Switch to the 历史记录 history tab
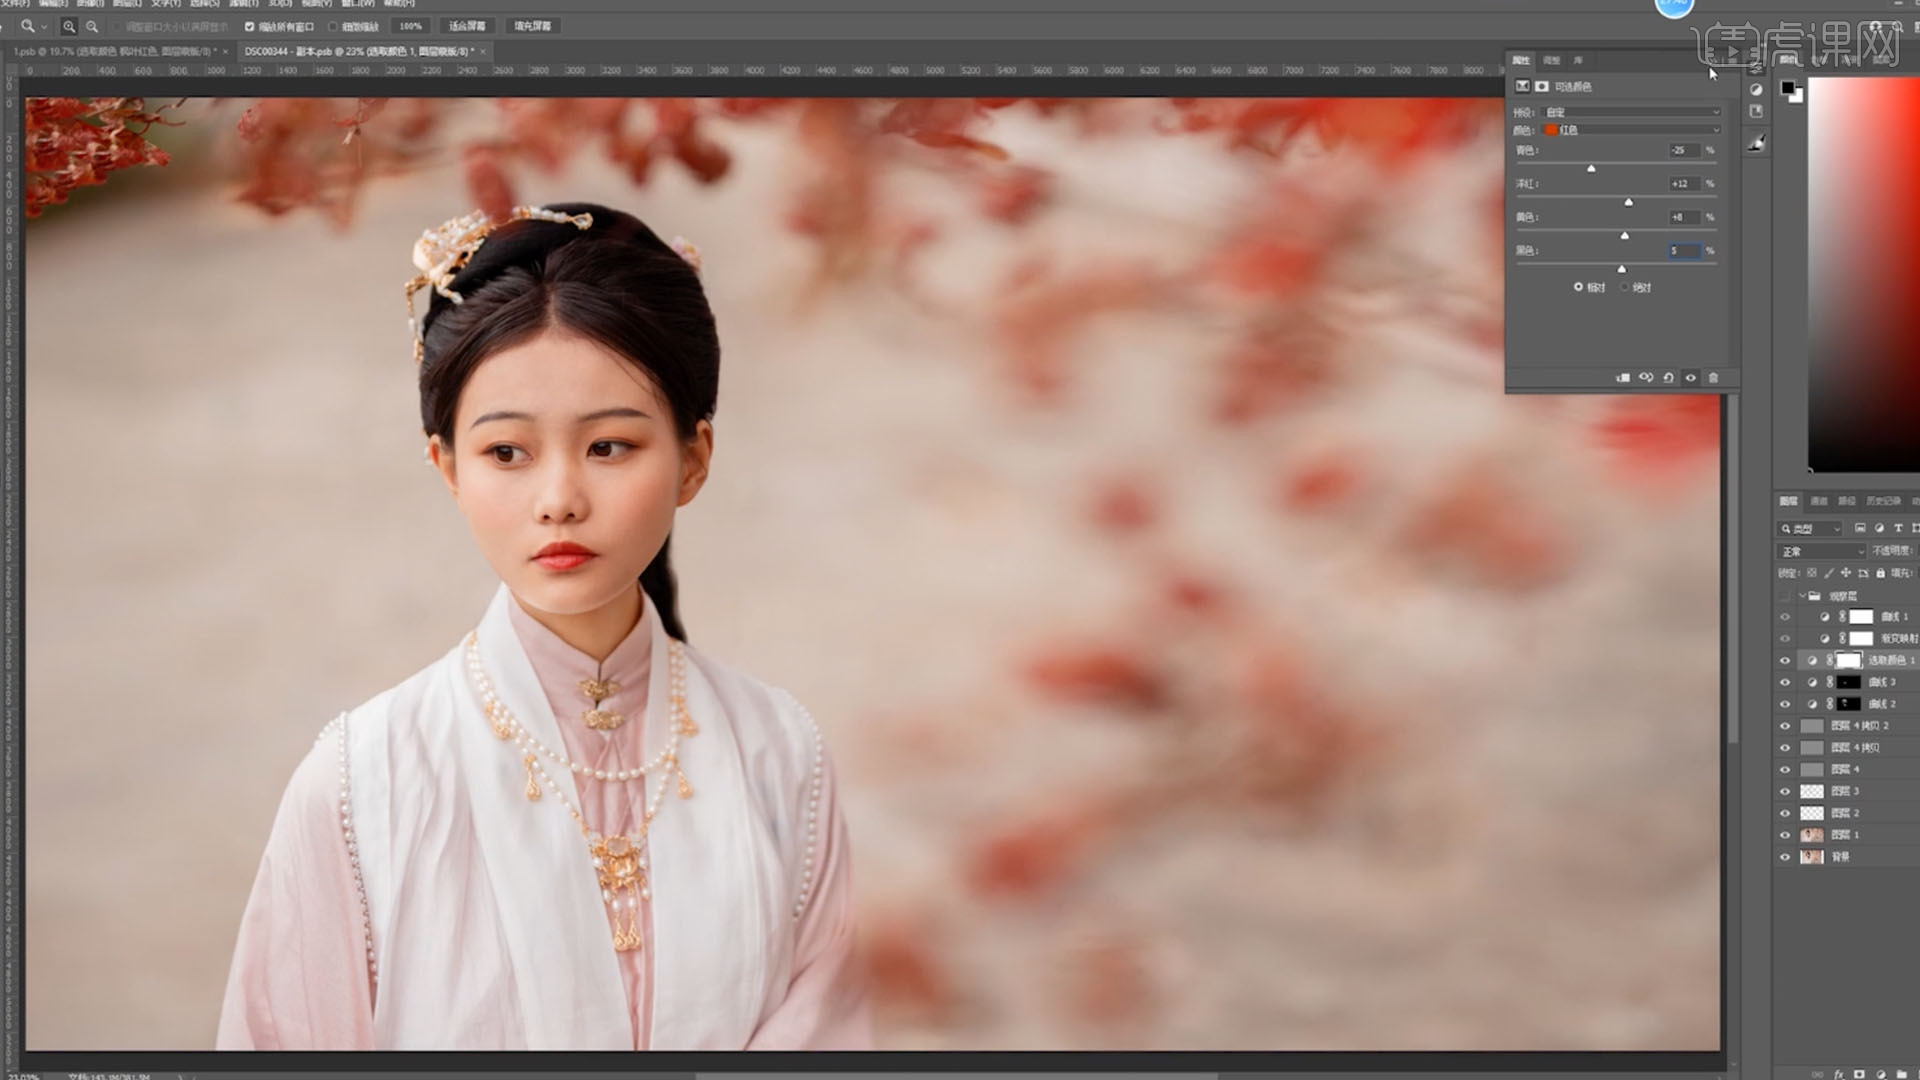The height and width of the screenshot is (1080, 1920). coord(1883,501)
